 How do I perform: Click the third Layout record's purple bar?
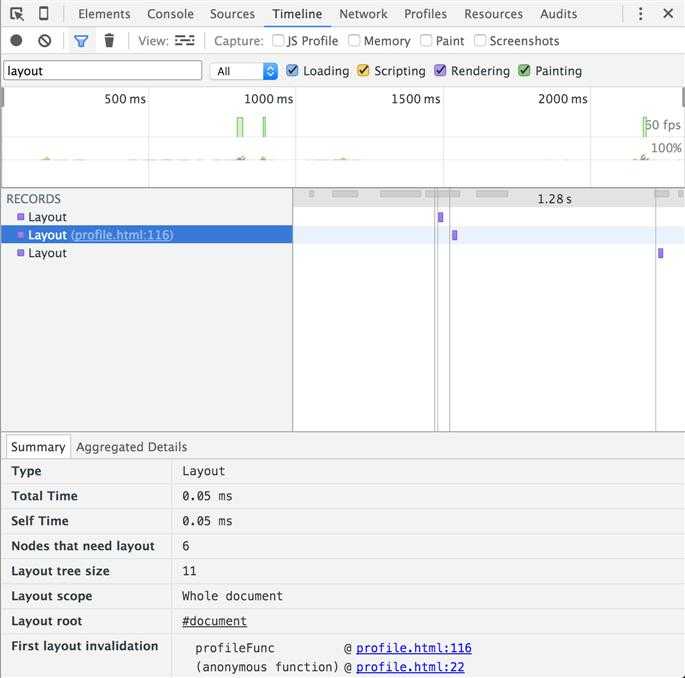click(661, 253)
